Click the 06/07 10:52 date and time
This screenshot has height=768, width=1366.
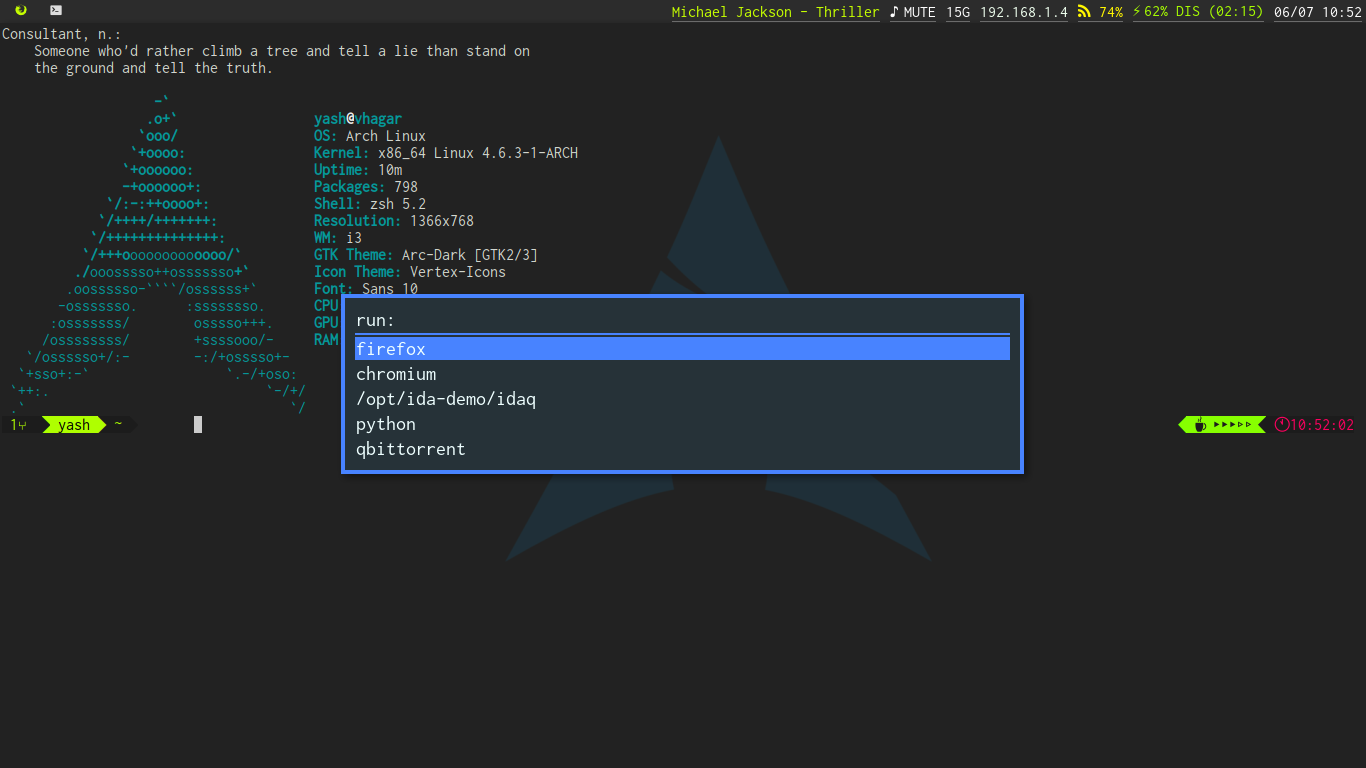(x=1318, y=12)
